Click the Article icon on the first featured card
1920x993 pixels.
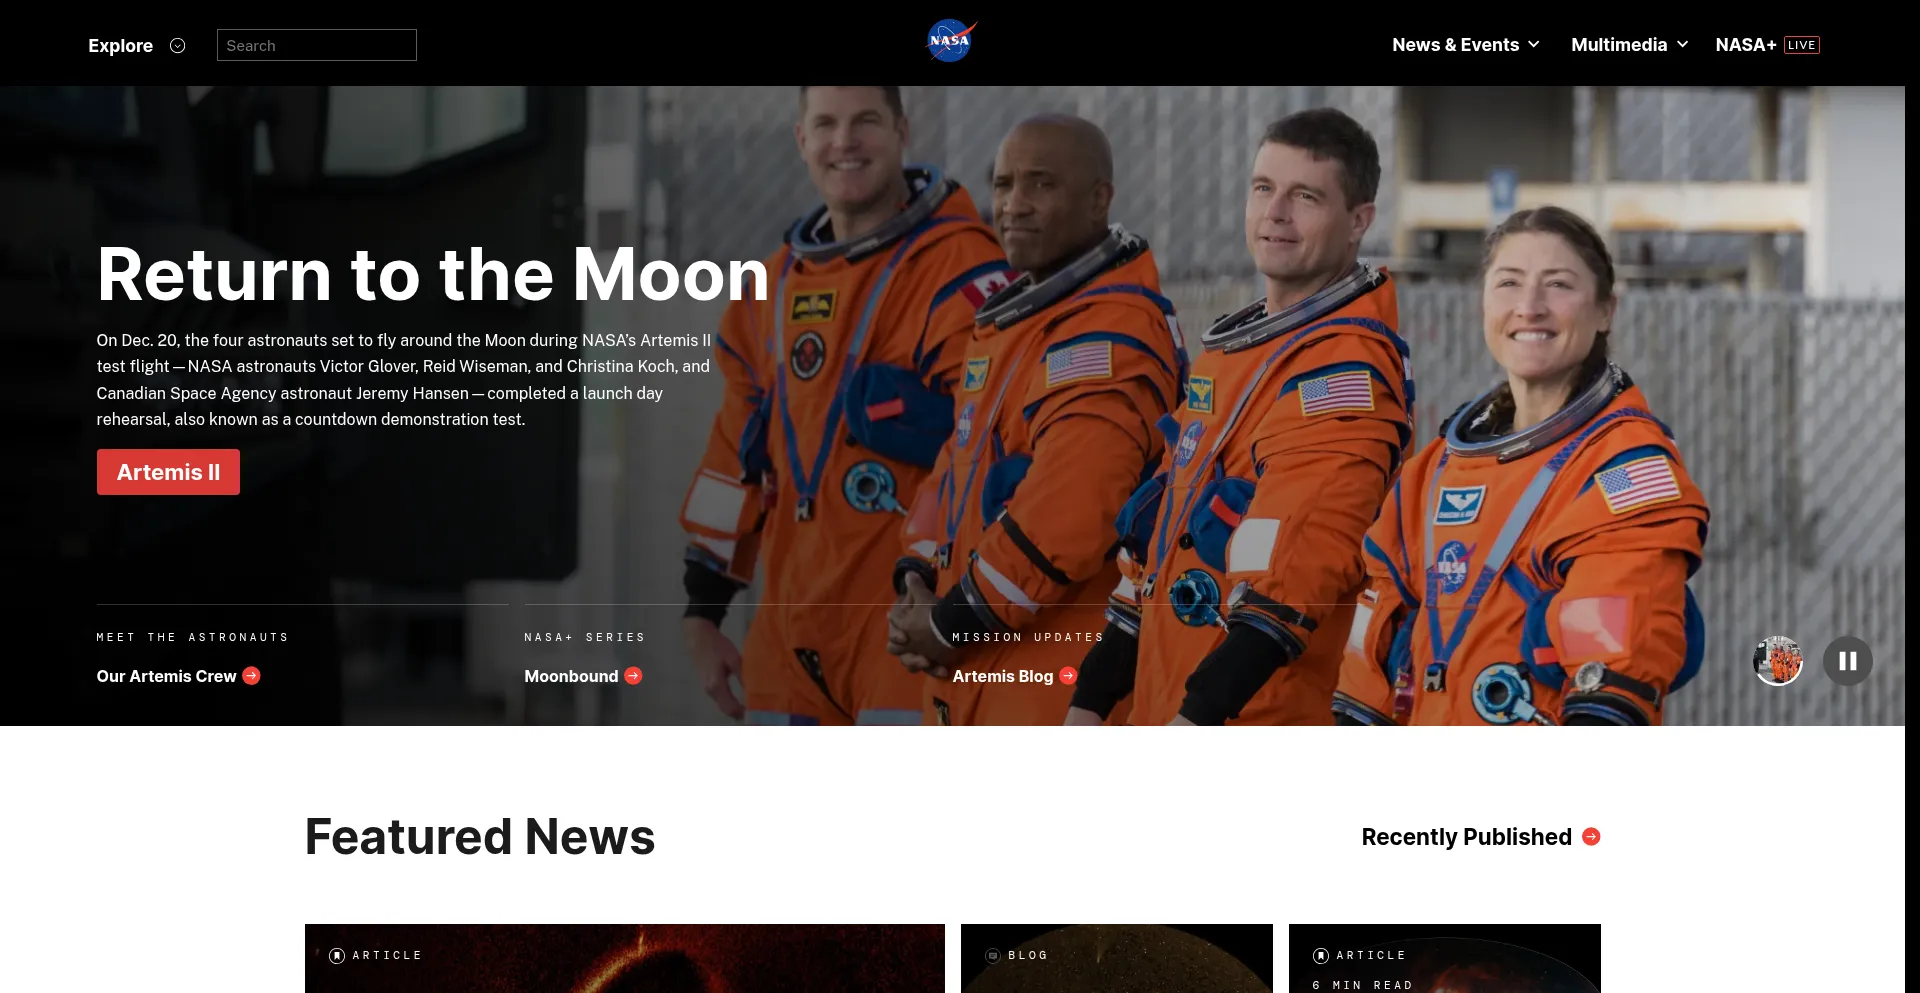[x=338, y=955]
